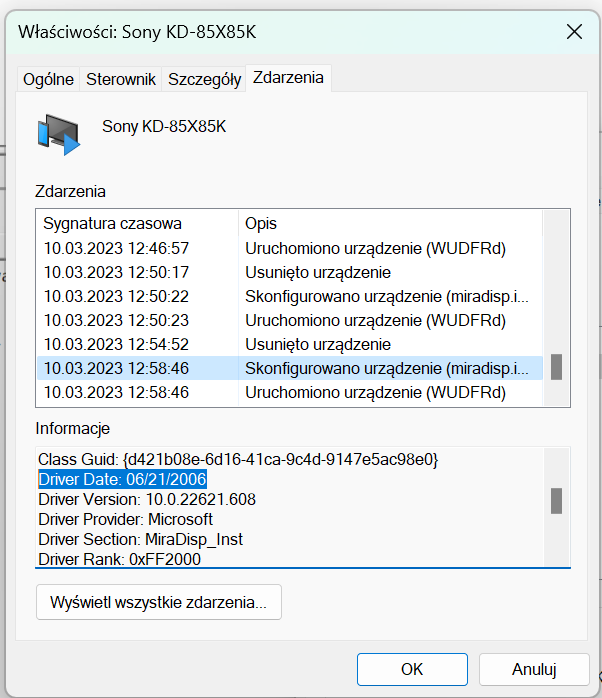Viewport: 602px width, 698px height.
Task: Click Wyświetl wszystkie zdarzenia button
Action: pyautogui.click(x=159, y=602)
